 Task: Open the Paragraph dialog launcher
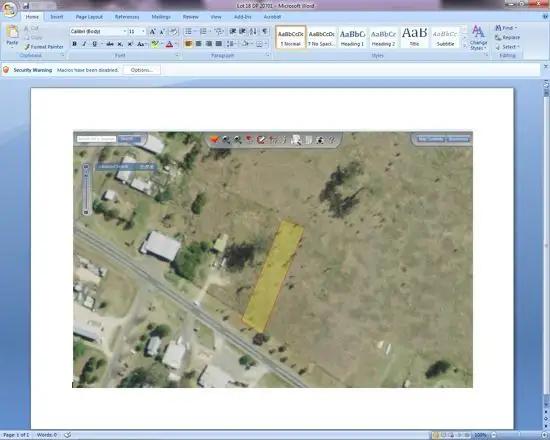coord(268,55)
